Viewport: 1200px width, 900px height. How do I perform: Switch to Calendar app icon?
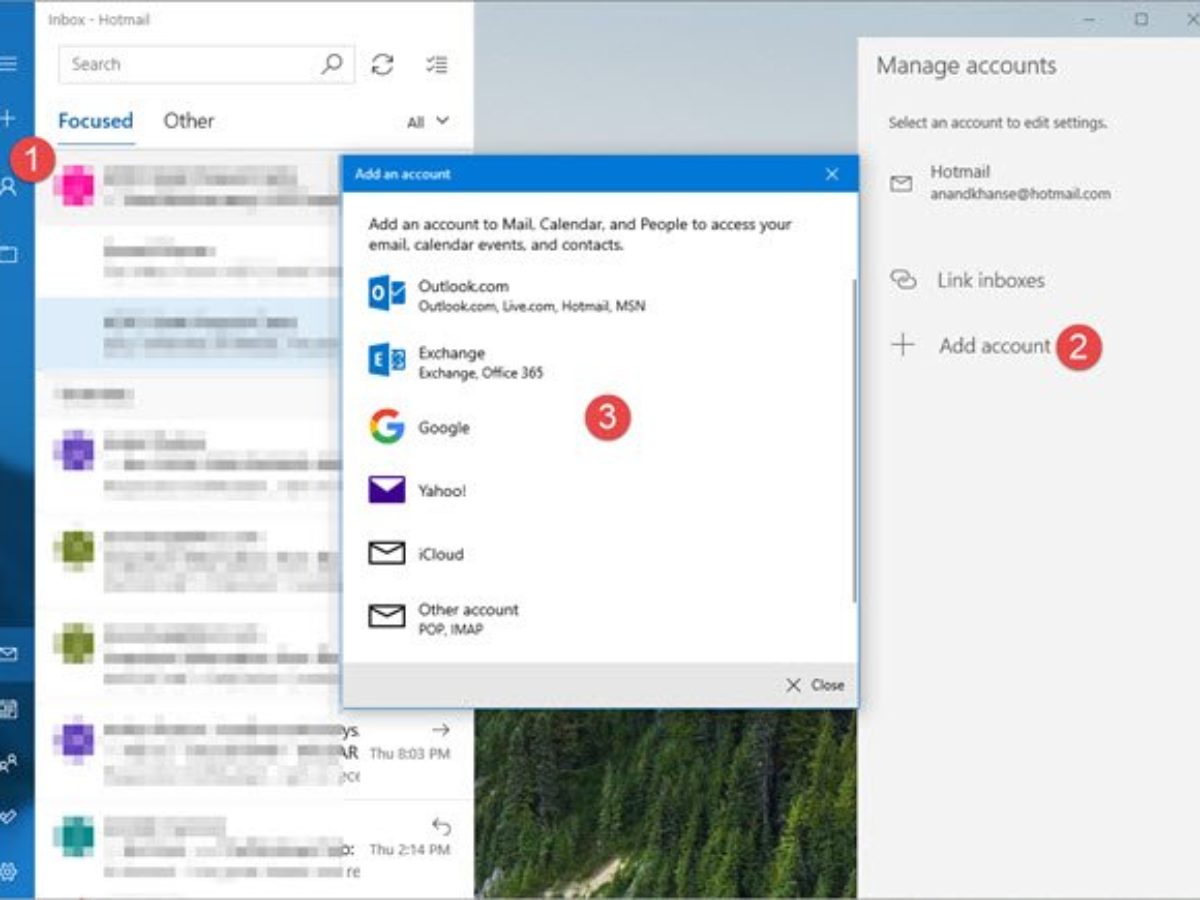[8, 709]
